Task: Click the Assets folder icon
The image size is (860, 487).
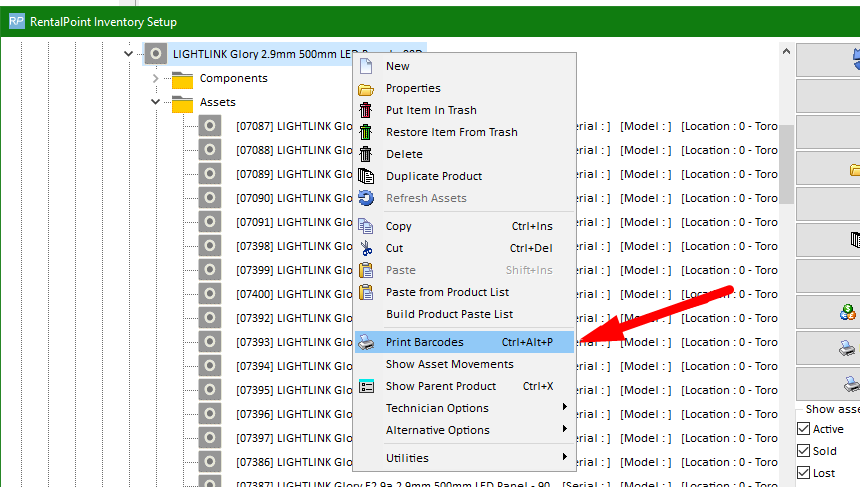Action: pos(182,104)
